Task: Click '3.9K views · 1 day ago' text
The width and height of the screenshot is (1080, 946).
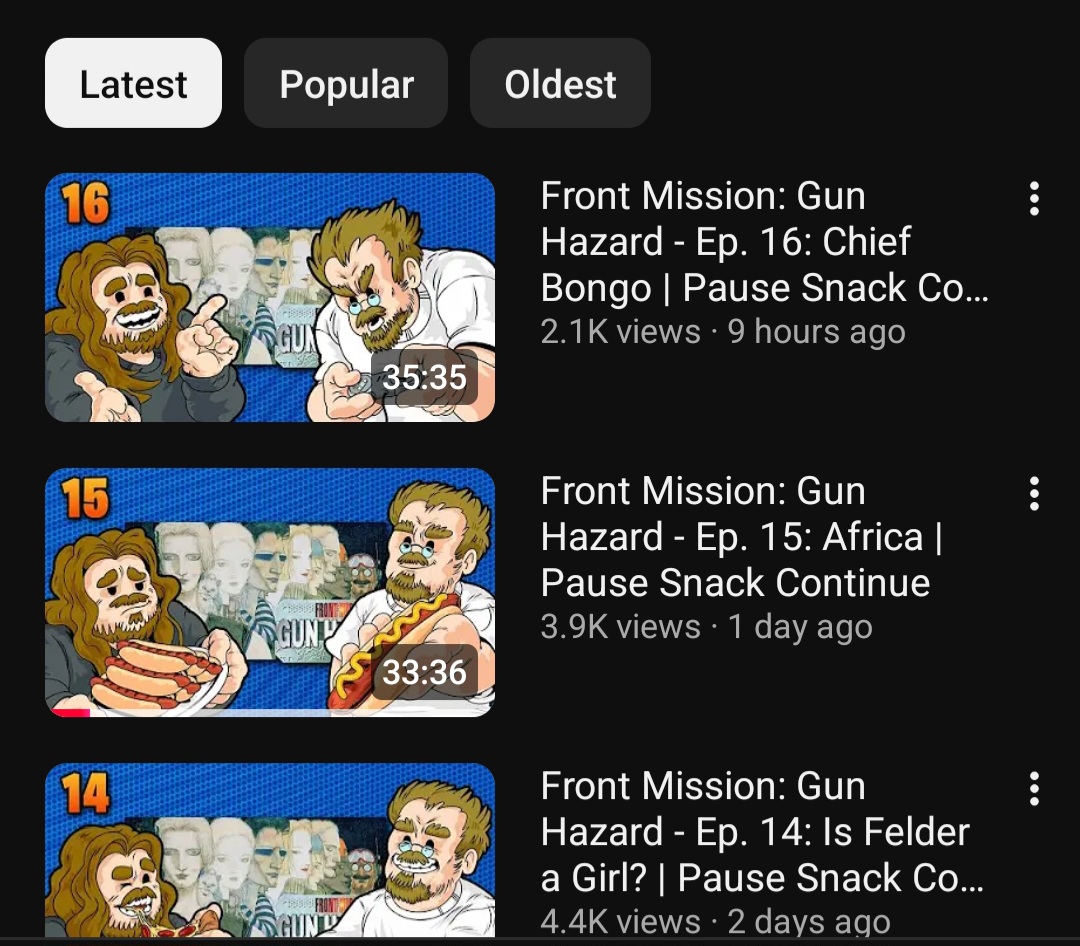Action: 706,626
